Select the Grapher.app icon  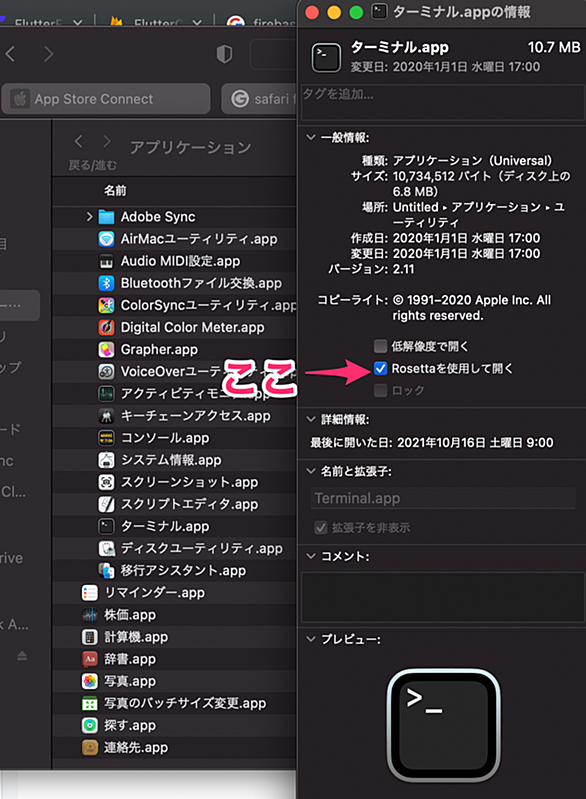coord(106,350)
